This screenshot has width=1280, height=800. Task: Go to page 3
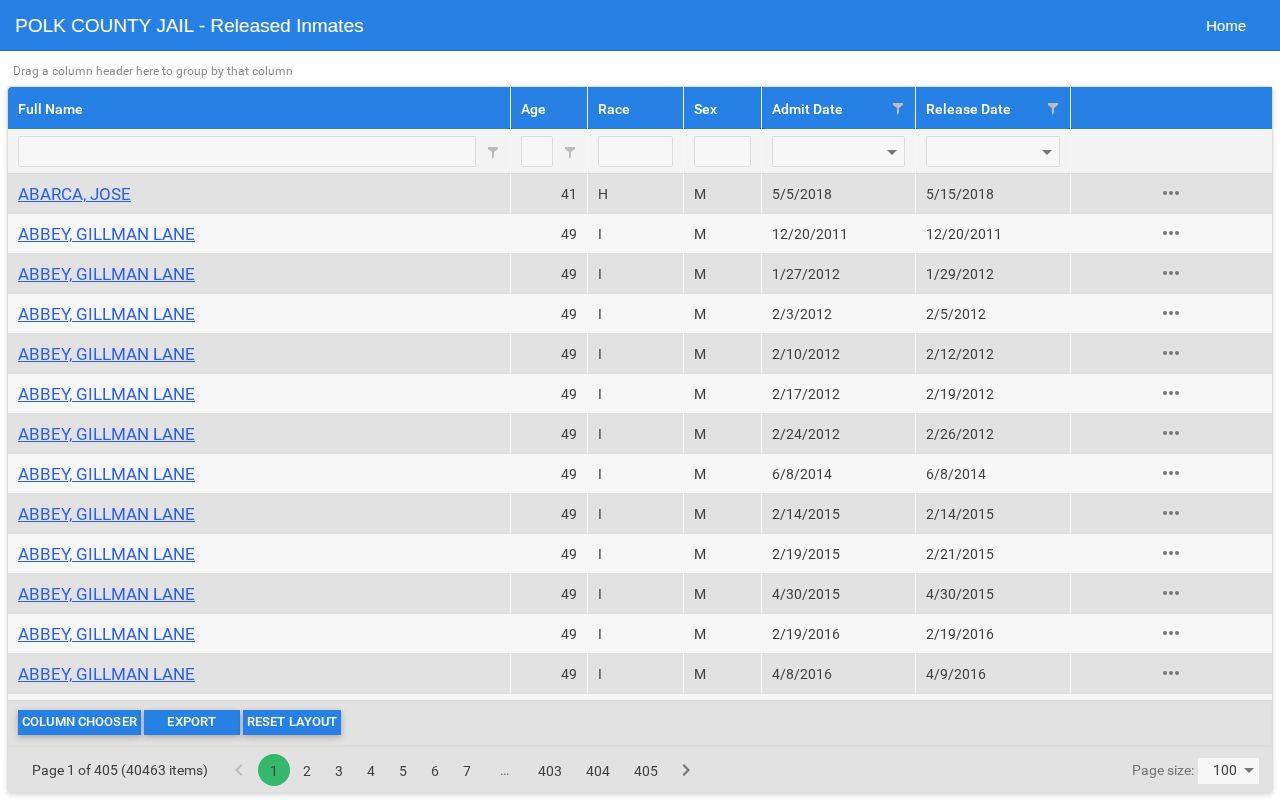339,770
